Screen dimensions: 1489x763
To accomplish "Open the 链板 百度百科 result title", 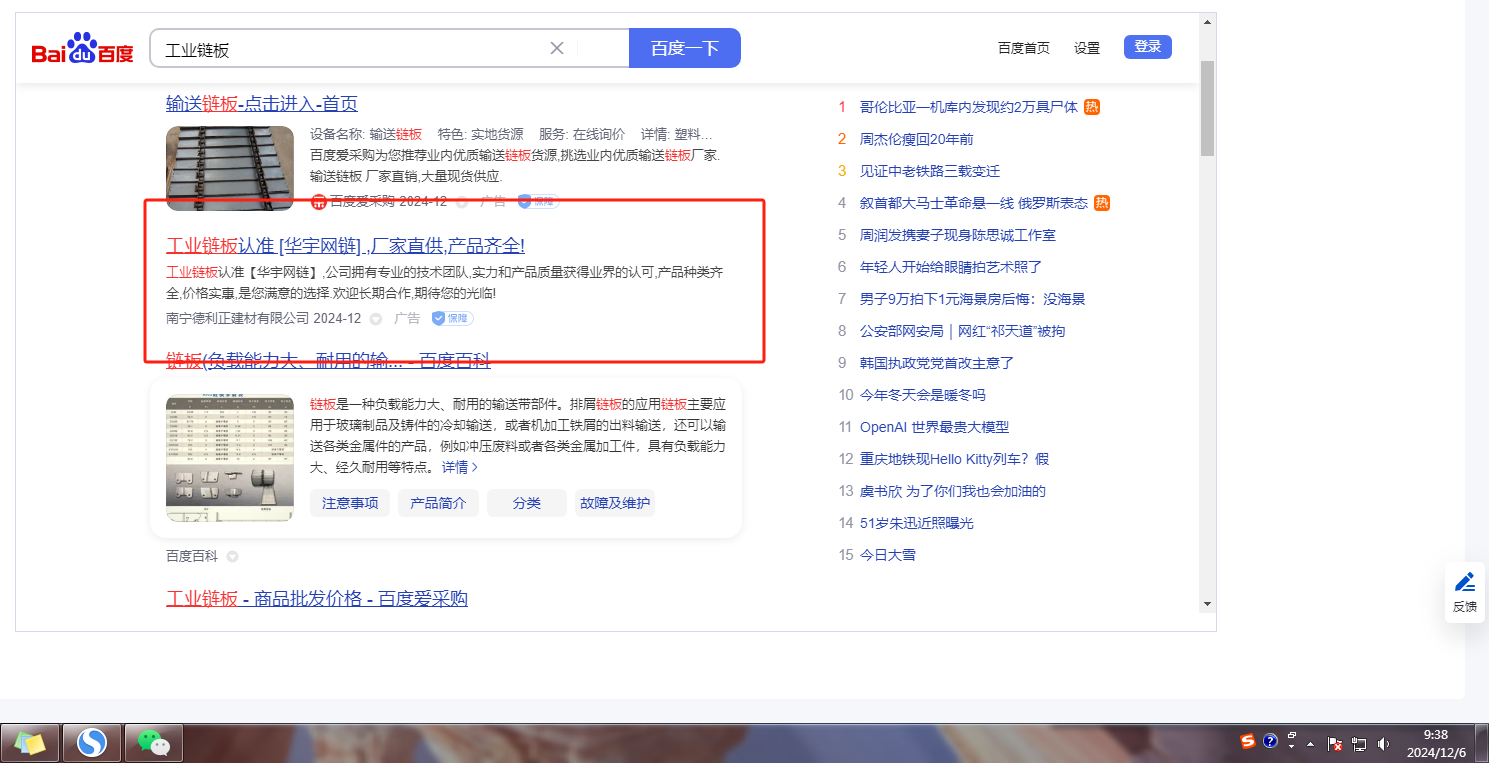I will pos(328,360).
